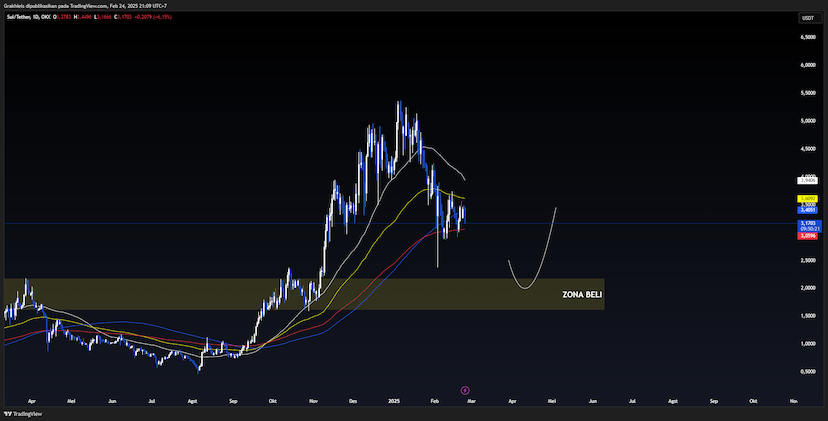
Task: Click the 0,5000 price axis label
Action: coord(808,372)
